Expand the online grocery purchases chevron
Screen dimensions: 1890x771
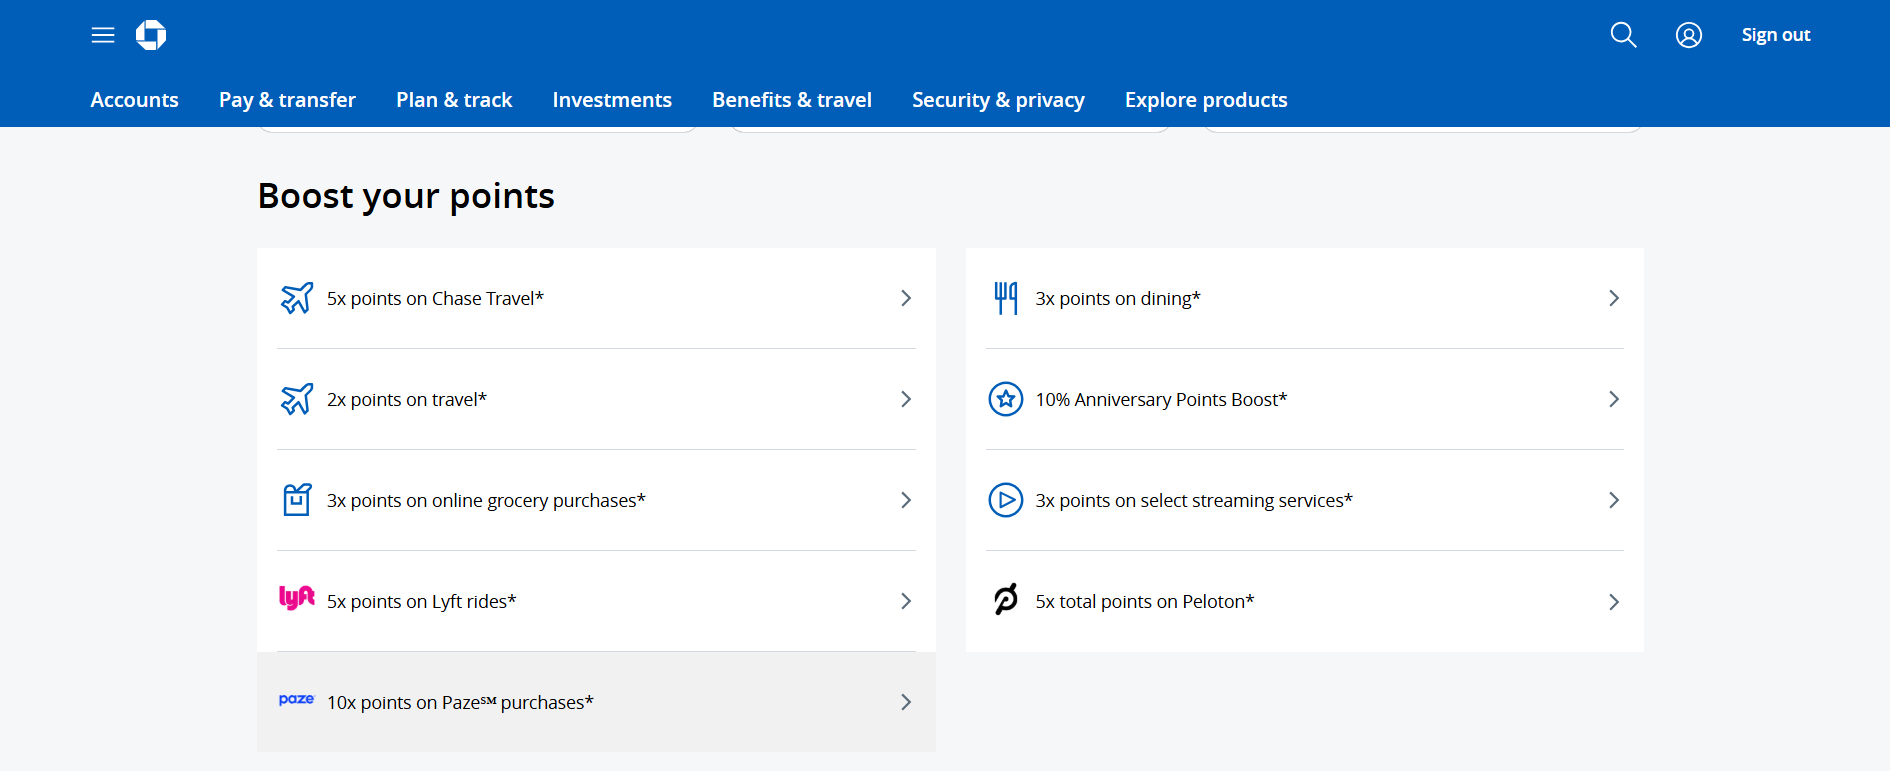point(906,500)
